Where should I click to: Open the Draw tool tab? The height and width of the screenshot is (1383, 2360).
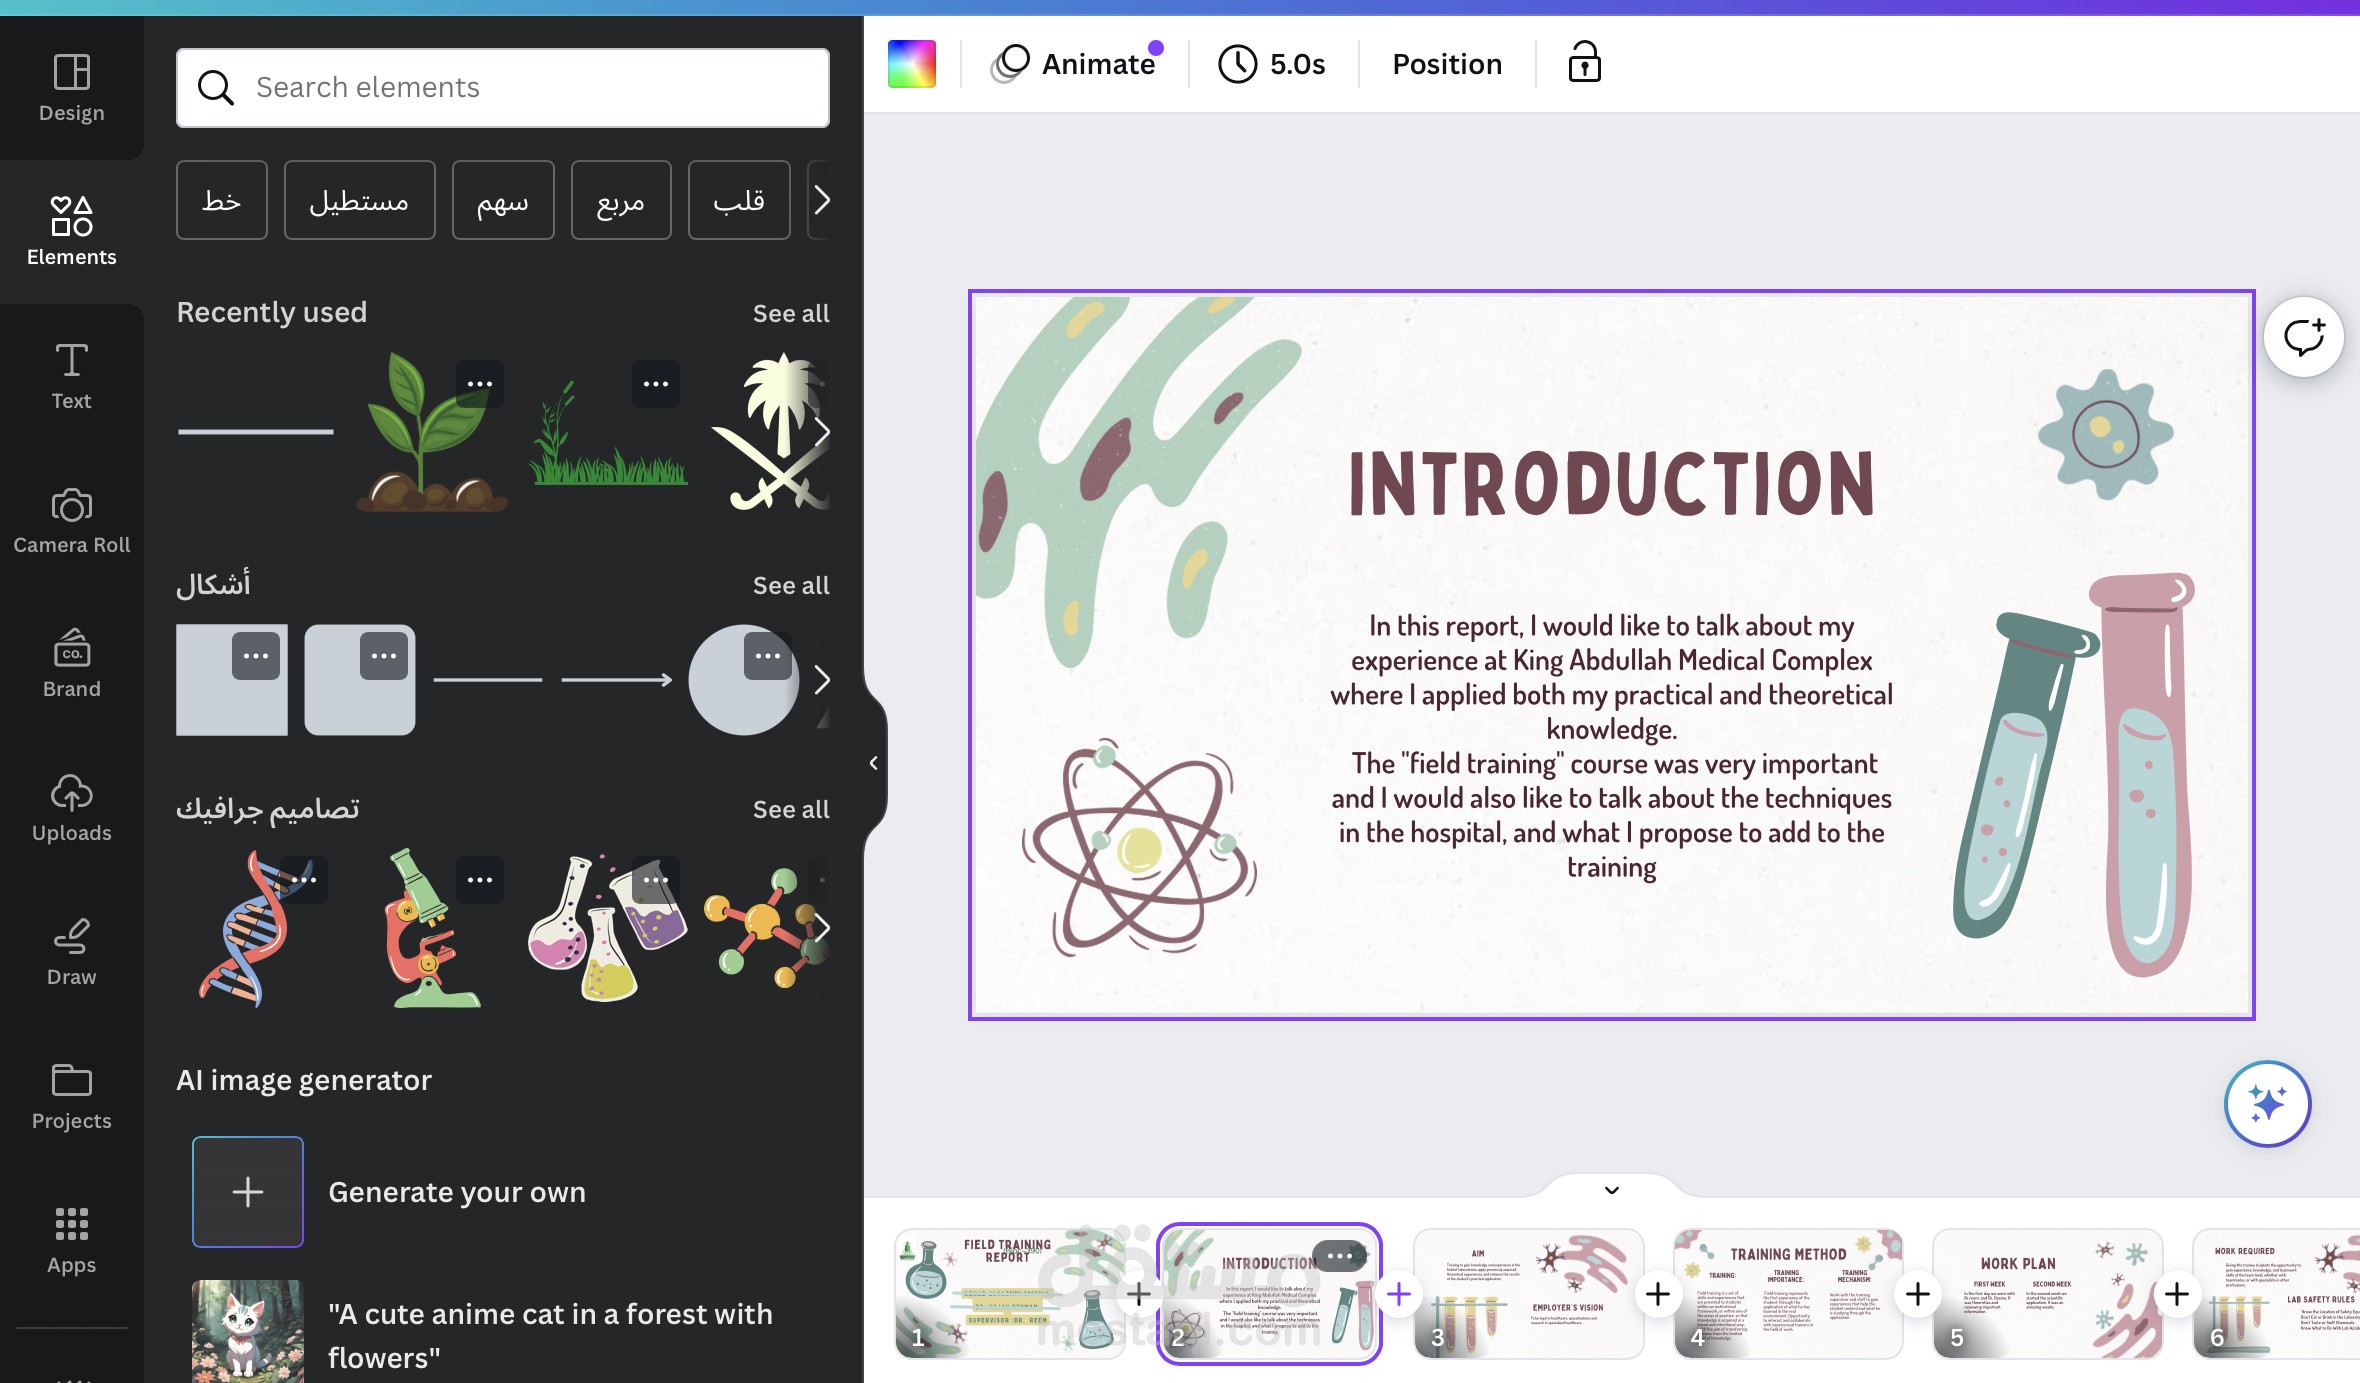point(71,952)
